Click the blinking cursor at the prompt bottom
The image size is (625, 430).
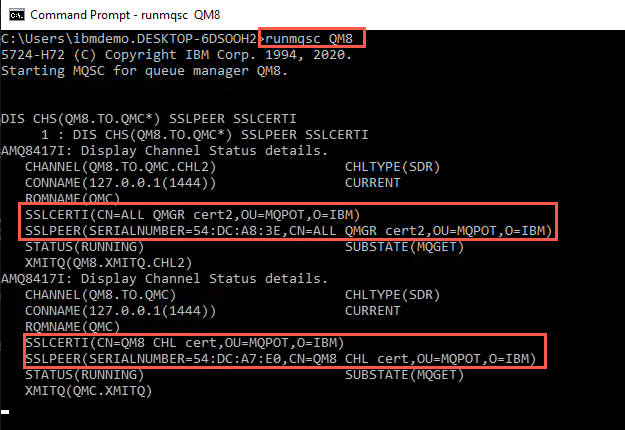(5, 412)
